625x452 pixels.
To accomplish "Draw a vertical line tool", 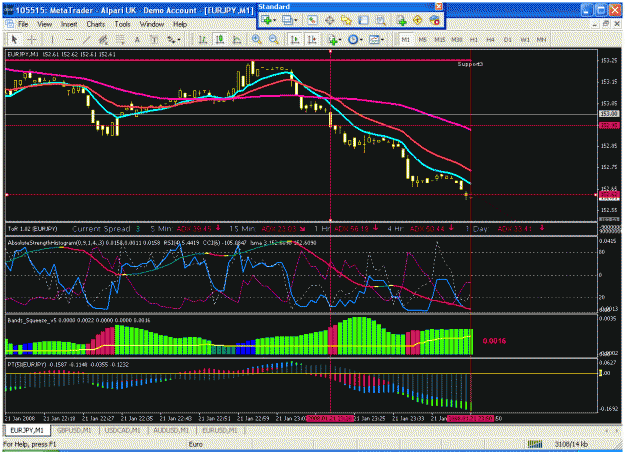I will [52, 39].
